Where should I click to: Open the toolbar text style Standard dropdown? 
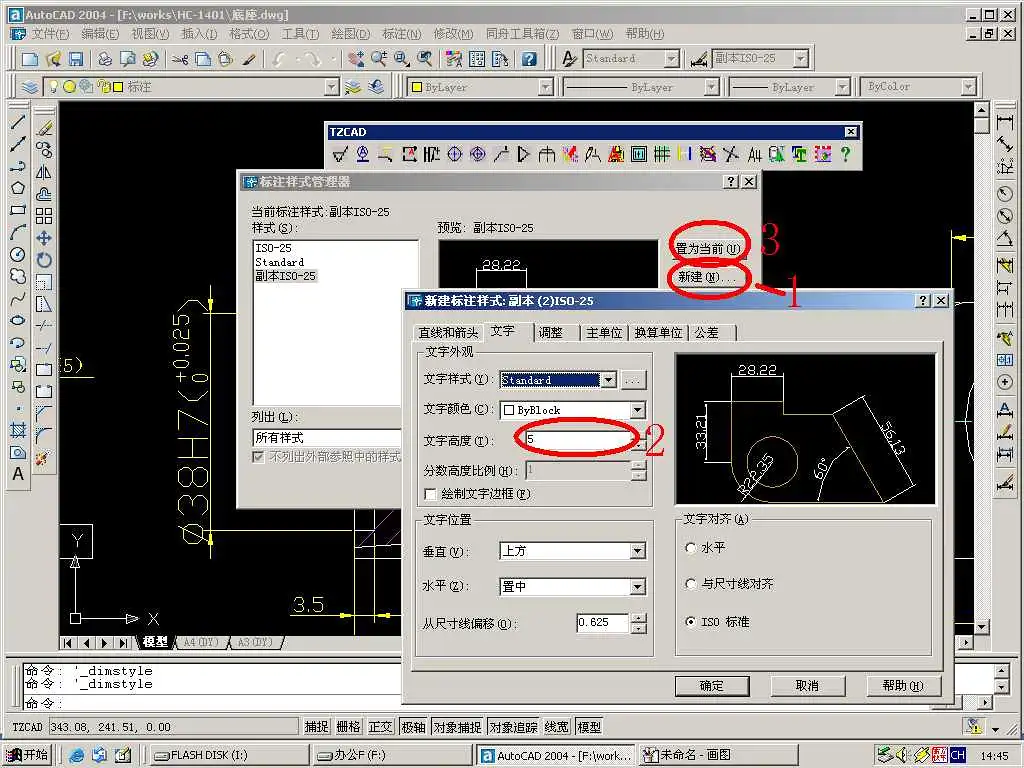pyautogui.click(x=671, y=59)
